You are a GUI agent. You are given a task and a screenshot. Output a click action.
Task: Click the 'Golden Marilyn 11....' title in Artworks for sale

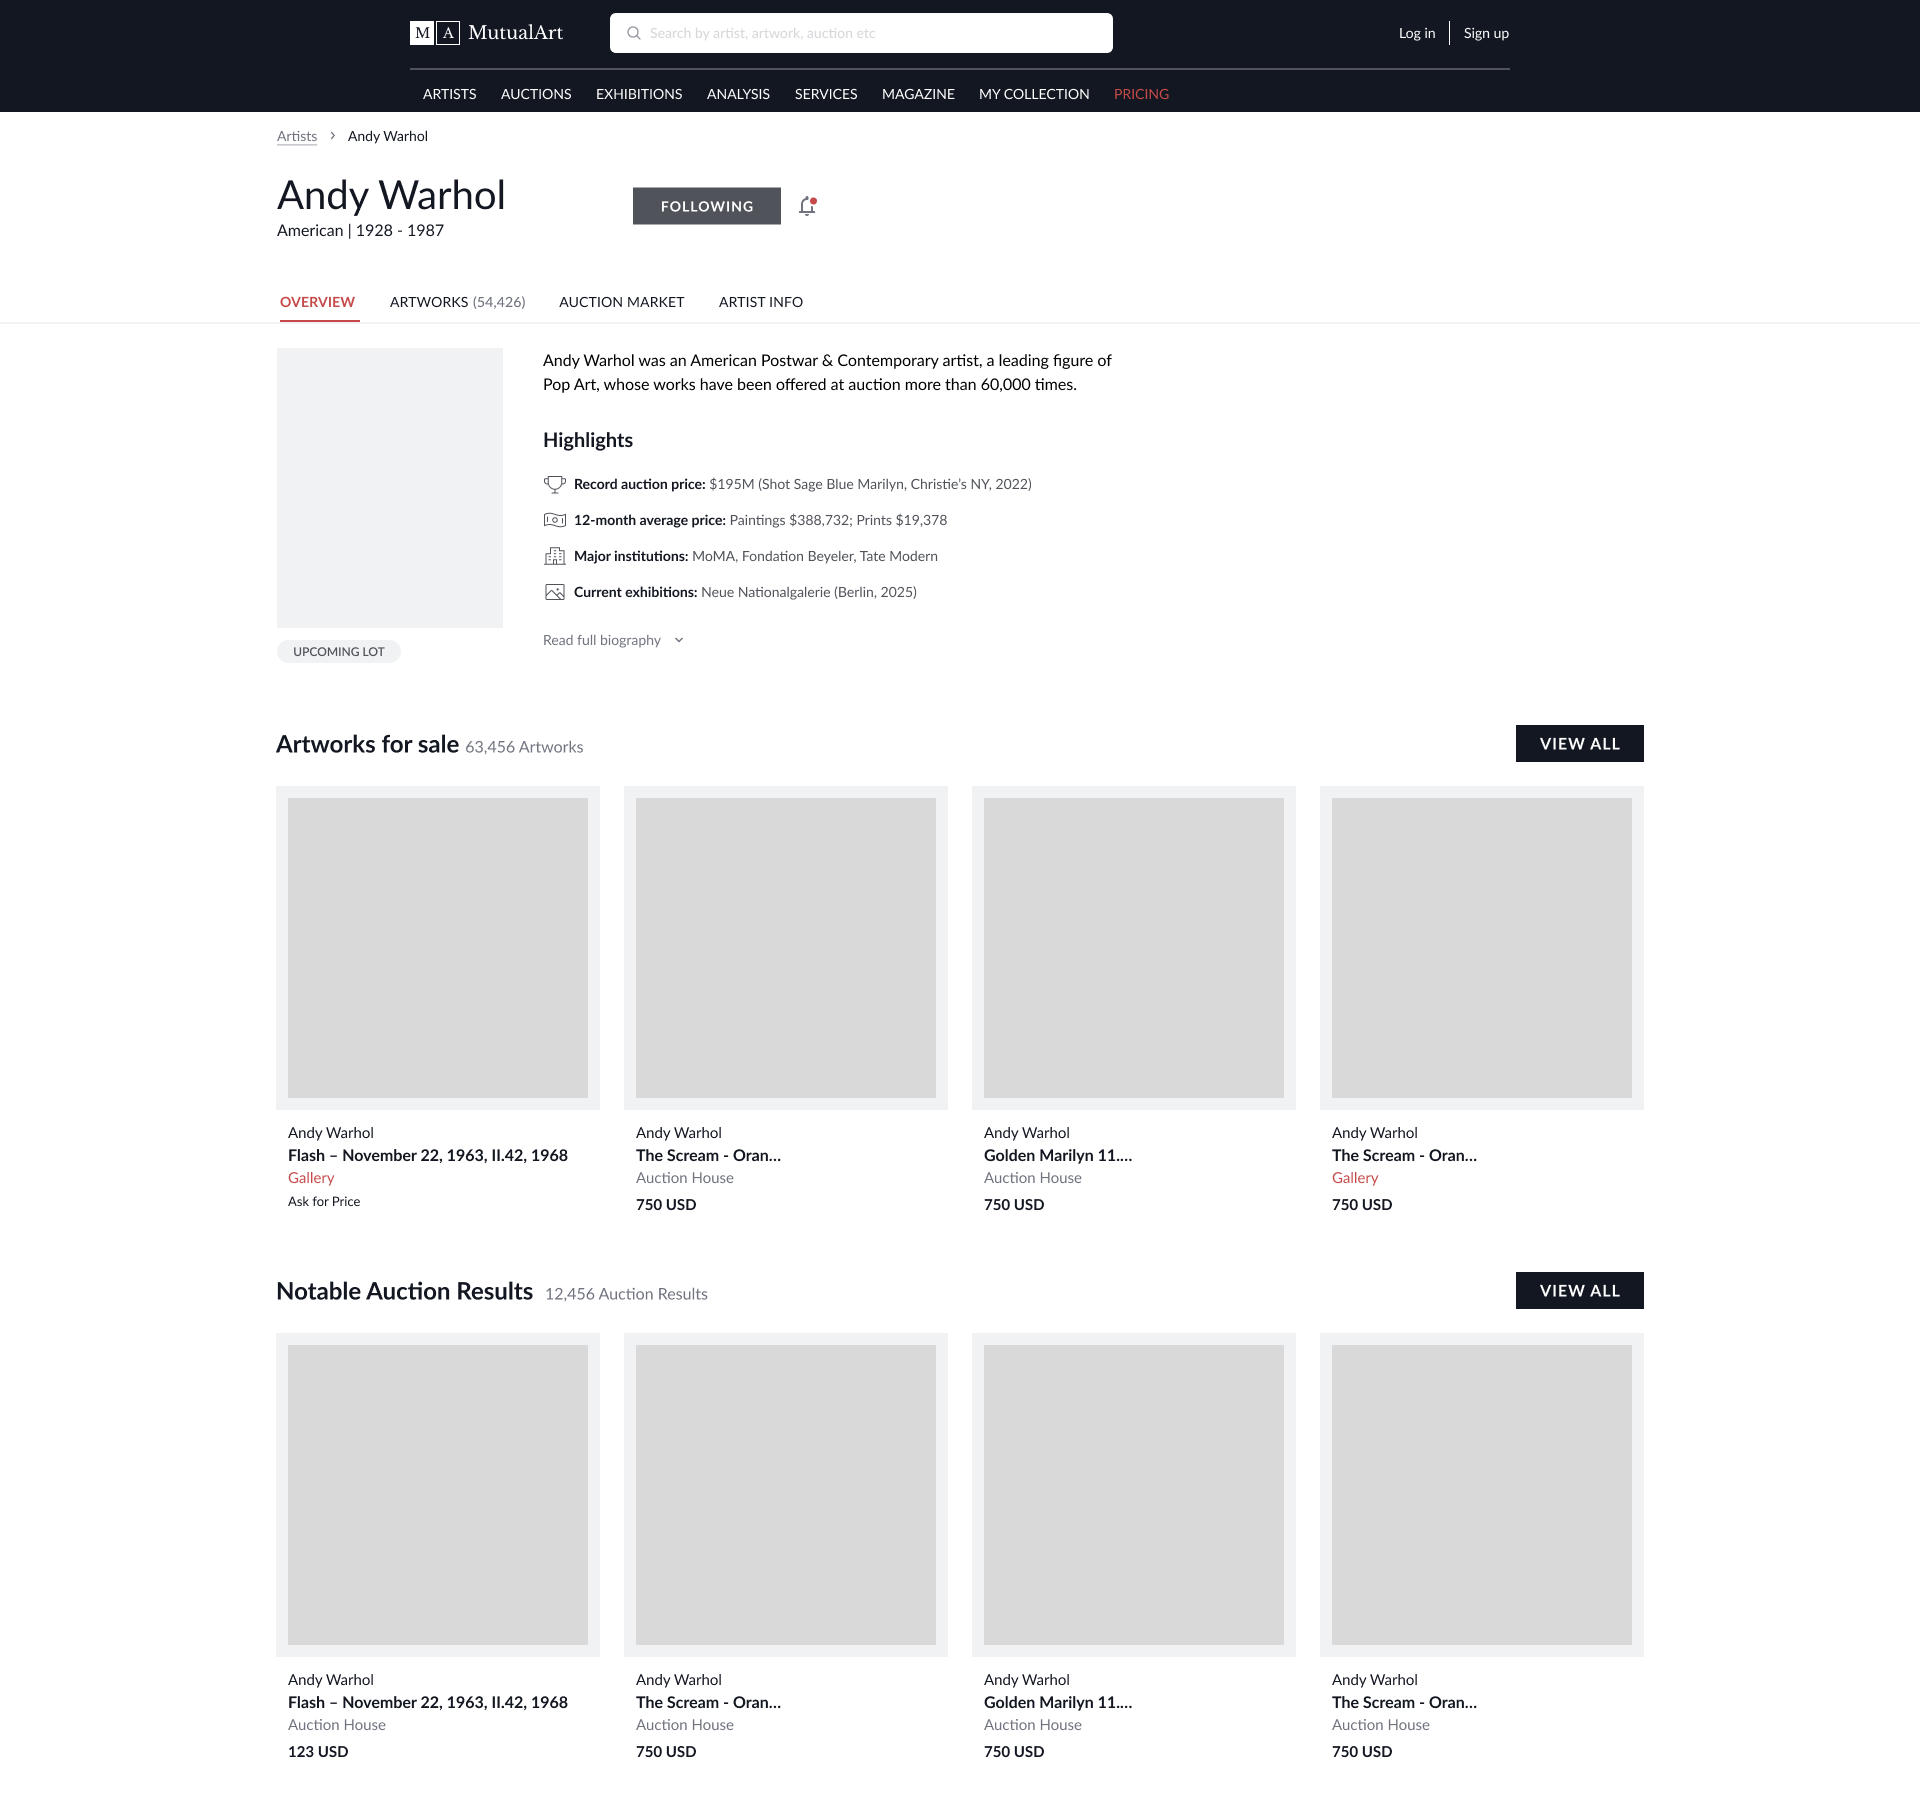[x=1058, y=1155]
